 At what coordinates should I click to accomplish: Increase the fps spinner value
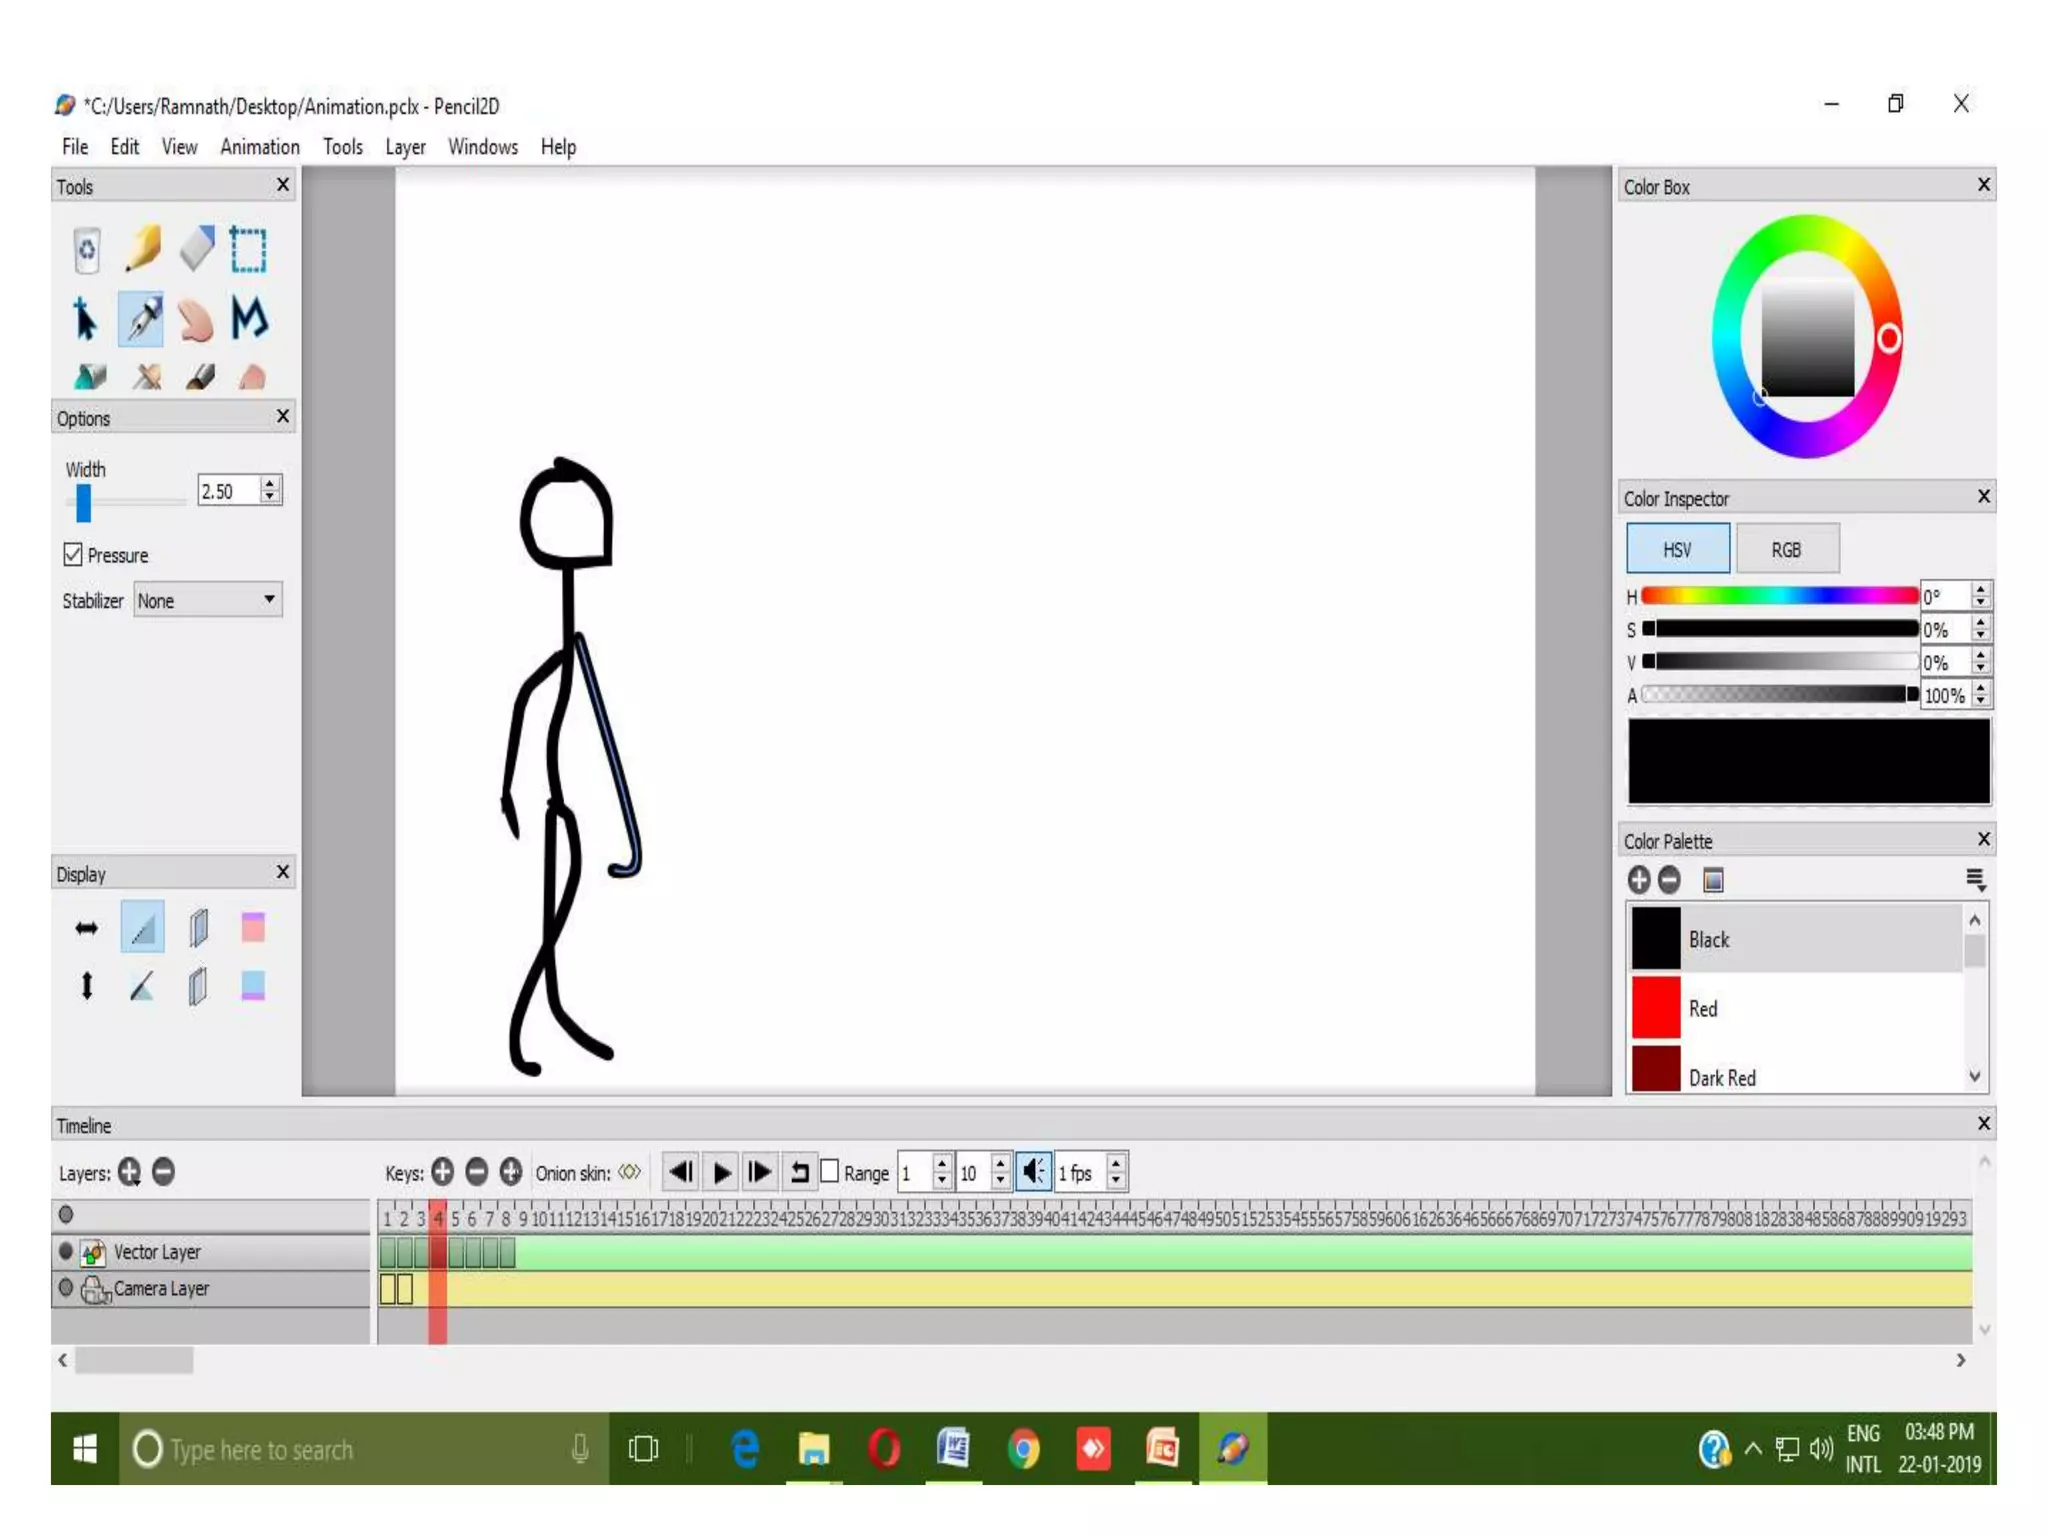tap(1116, 1163)
